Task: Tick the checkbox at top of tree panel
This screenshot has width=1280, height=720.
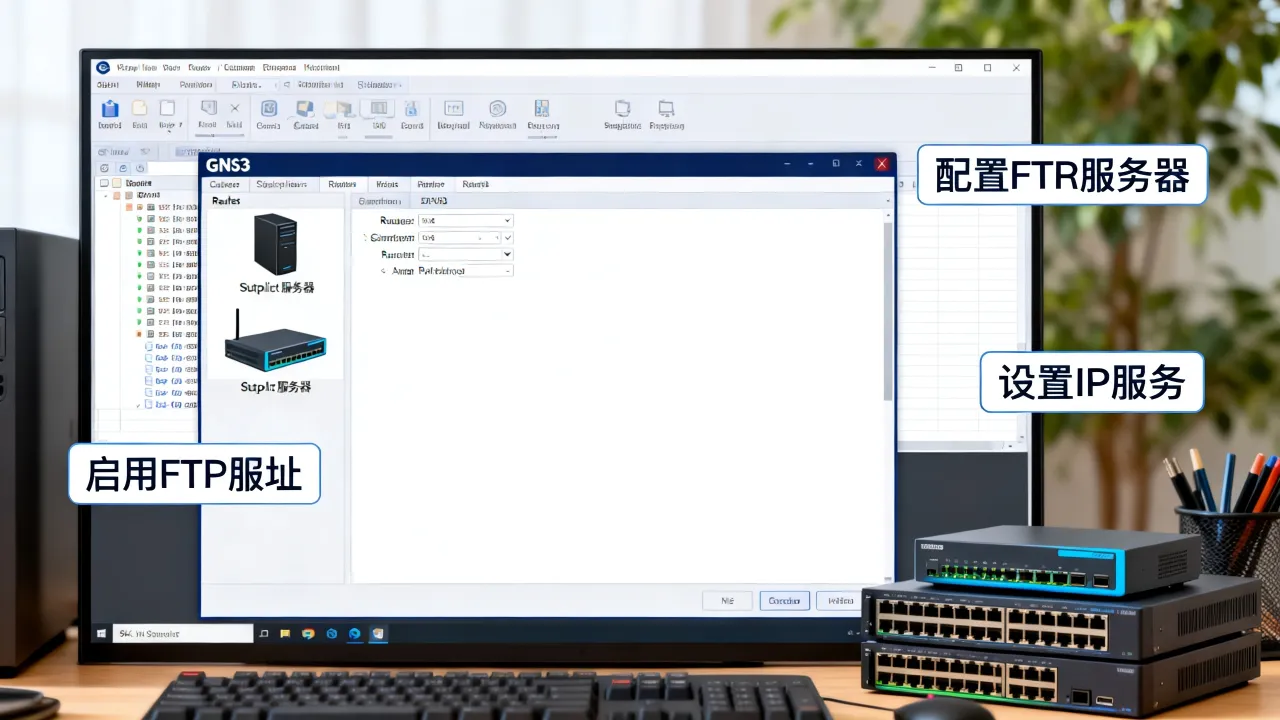Action: pyautogui.click(x=104, y=183)
